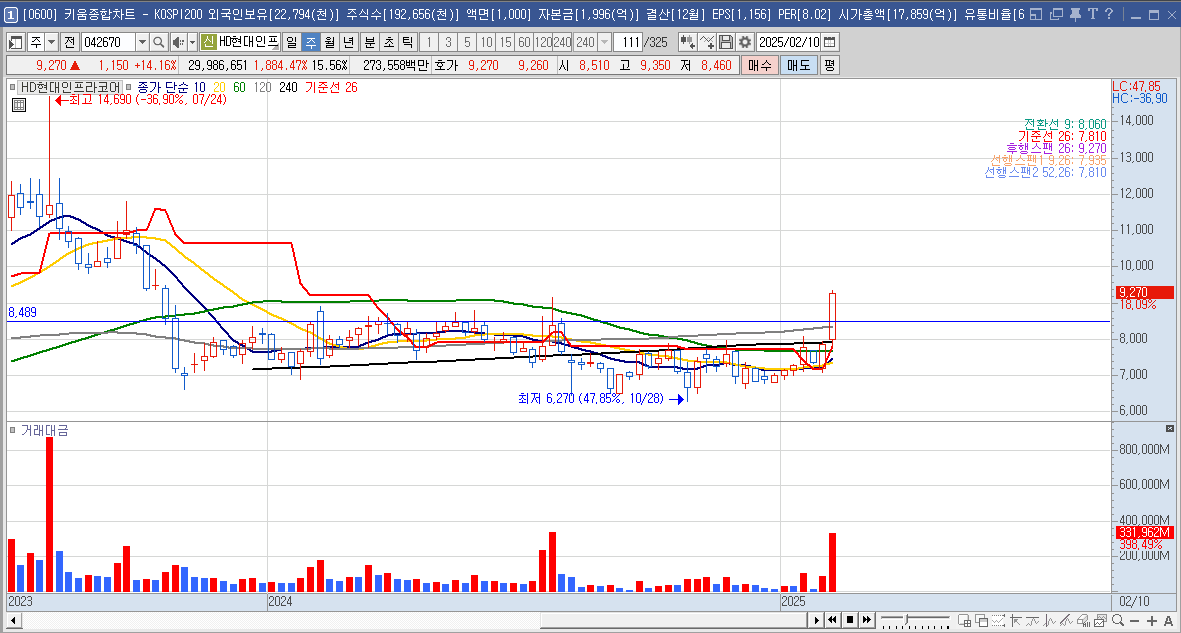The height and width of the screenshot is (633, 1181).
Task: Zoom in with the plus icon
Action: 1152,621
